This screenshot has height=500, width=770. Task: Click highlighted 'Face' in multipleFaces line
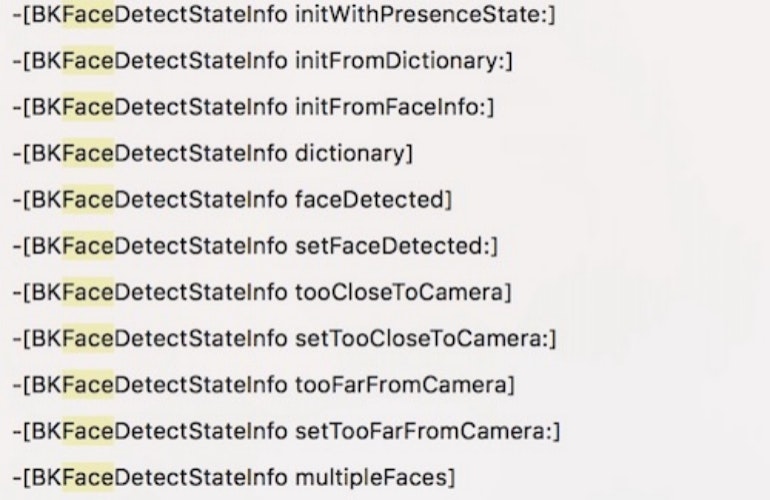coord(88,476)
